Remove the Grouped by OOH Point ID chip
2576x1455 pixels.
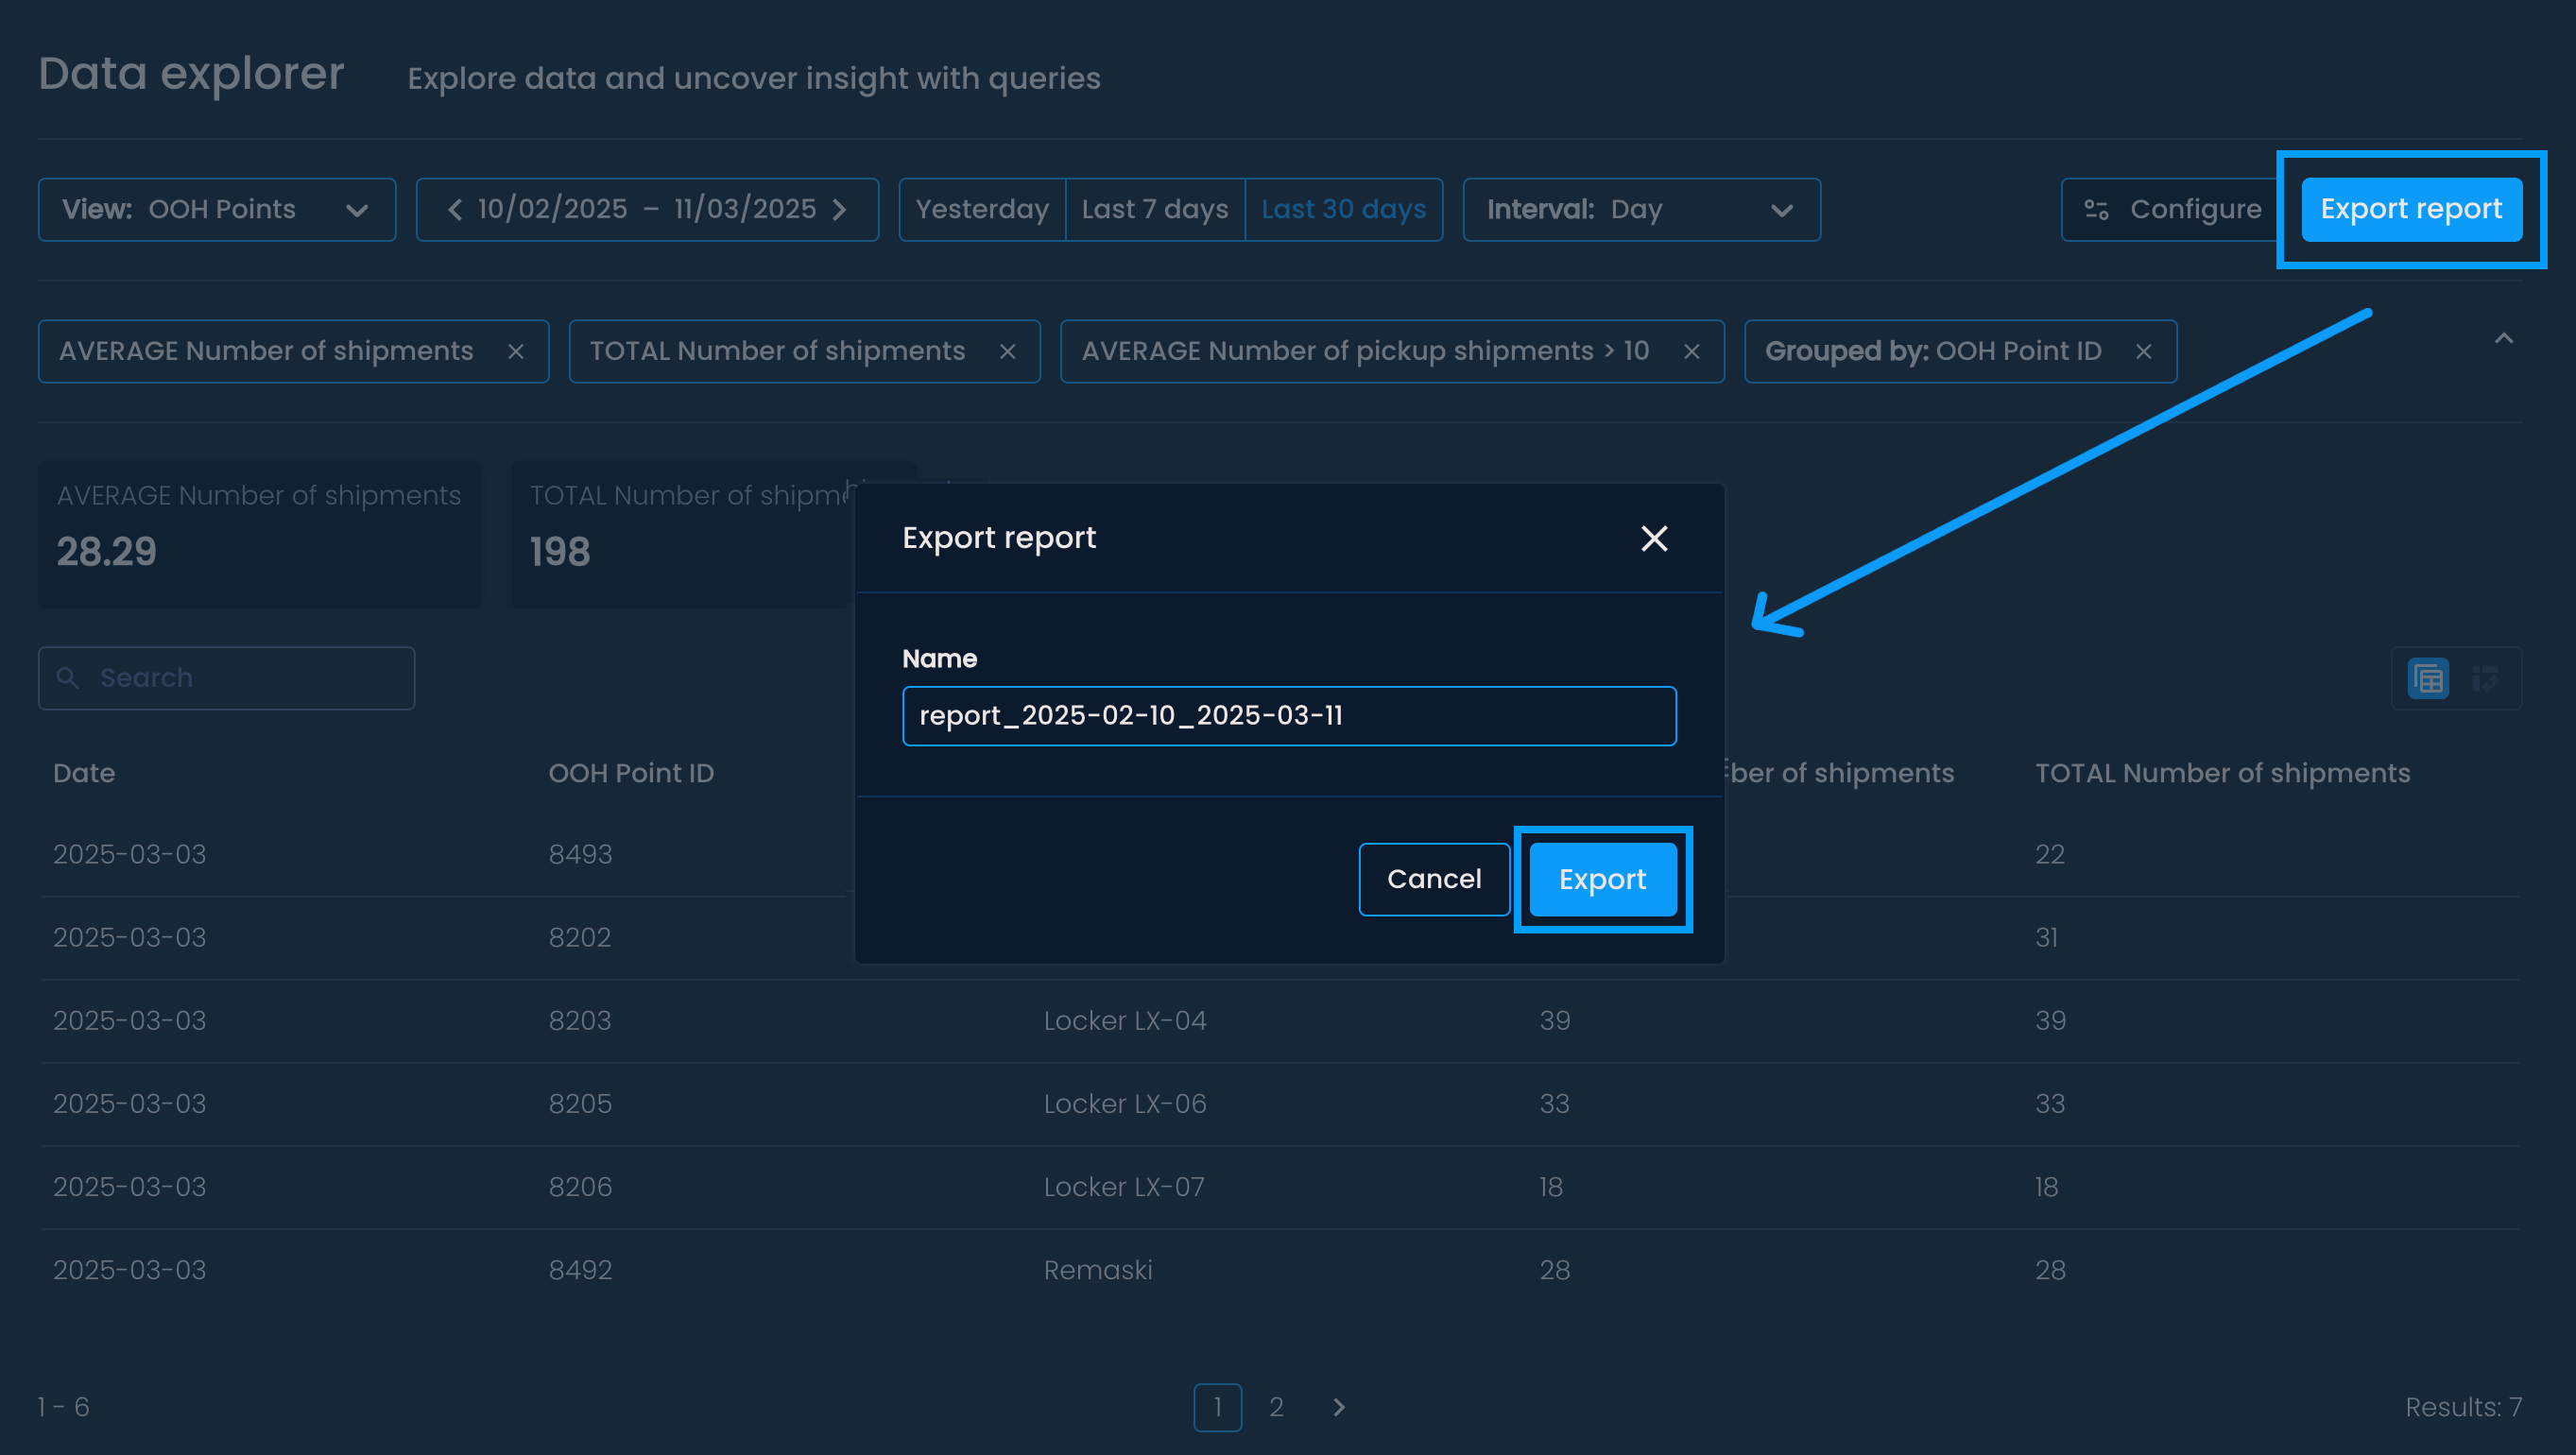point(2143,351)
